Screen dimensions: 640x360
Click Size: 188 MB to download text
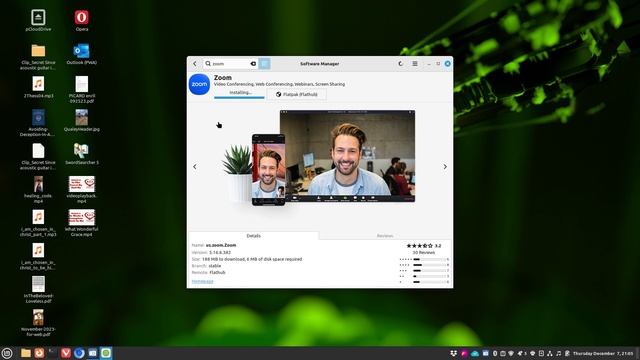[247, 259]
